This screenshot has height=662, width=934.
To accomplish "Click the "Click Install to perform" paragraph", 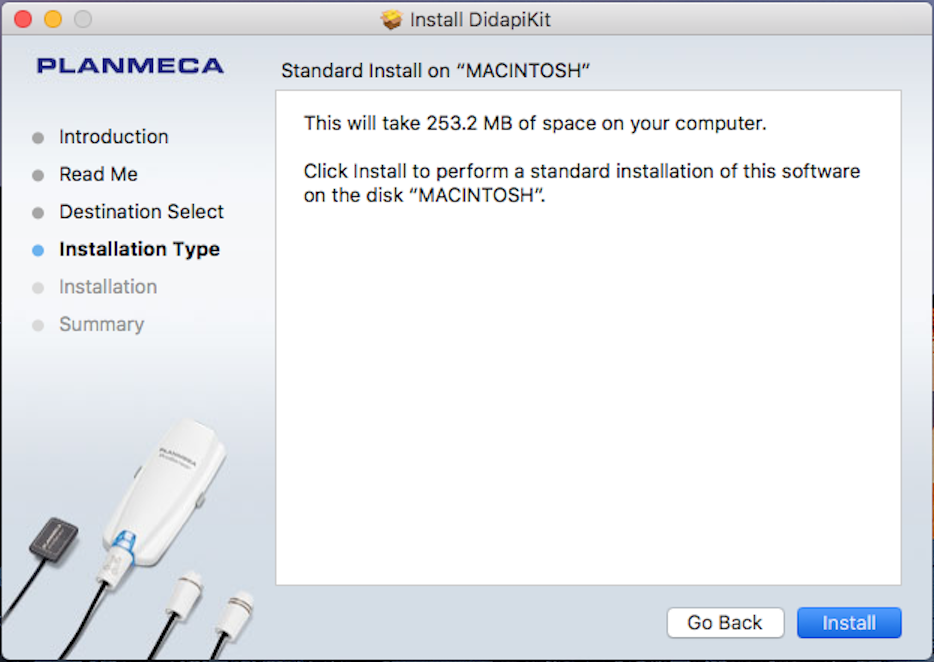I will pos(581,183).
